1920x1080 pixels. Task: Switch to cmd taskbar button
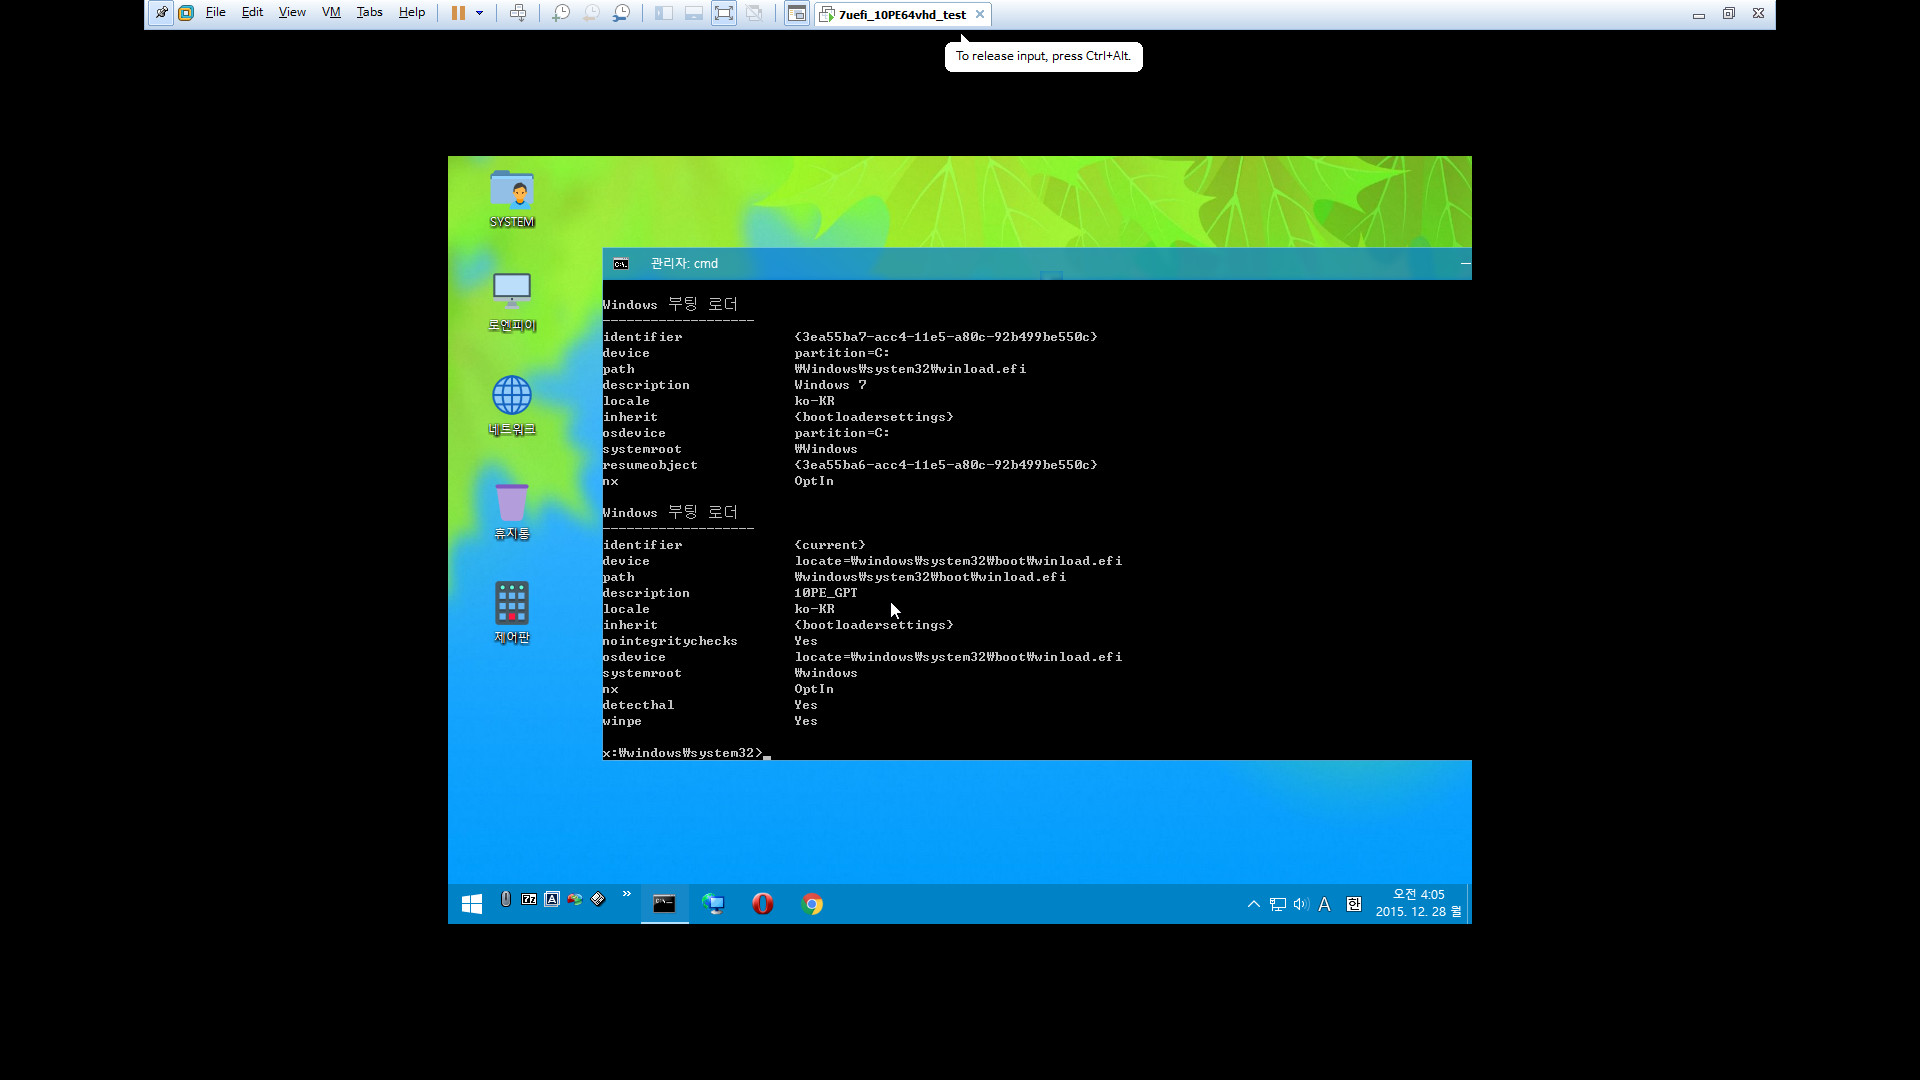[665, 904]
